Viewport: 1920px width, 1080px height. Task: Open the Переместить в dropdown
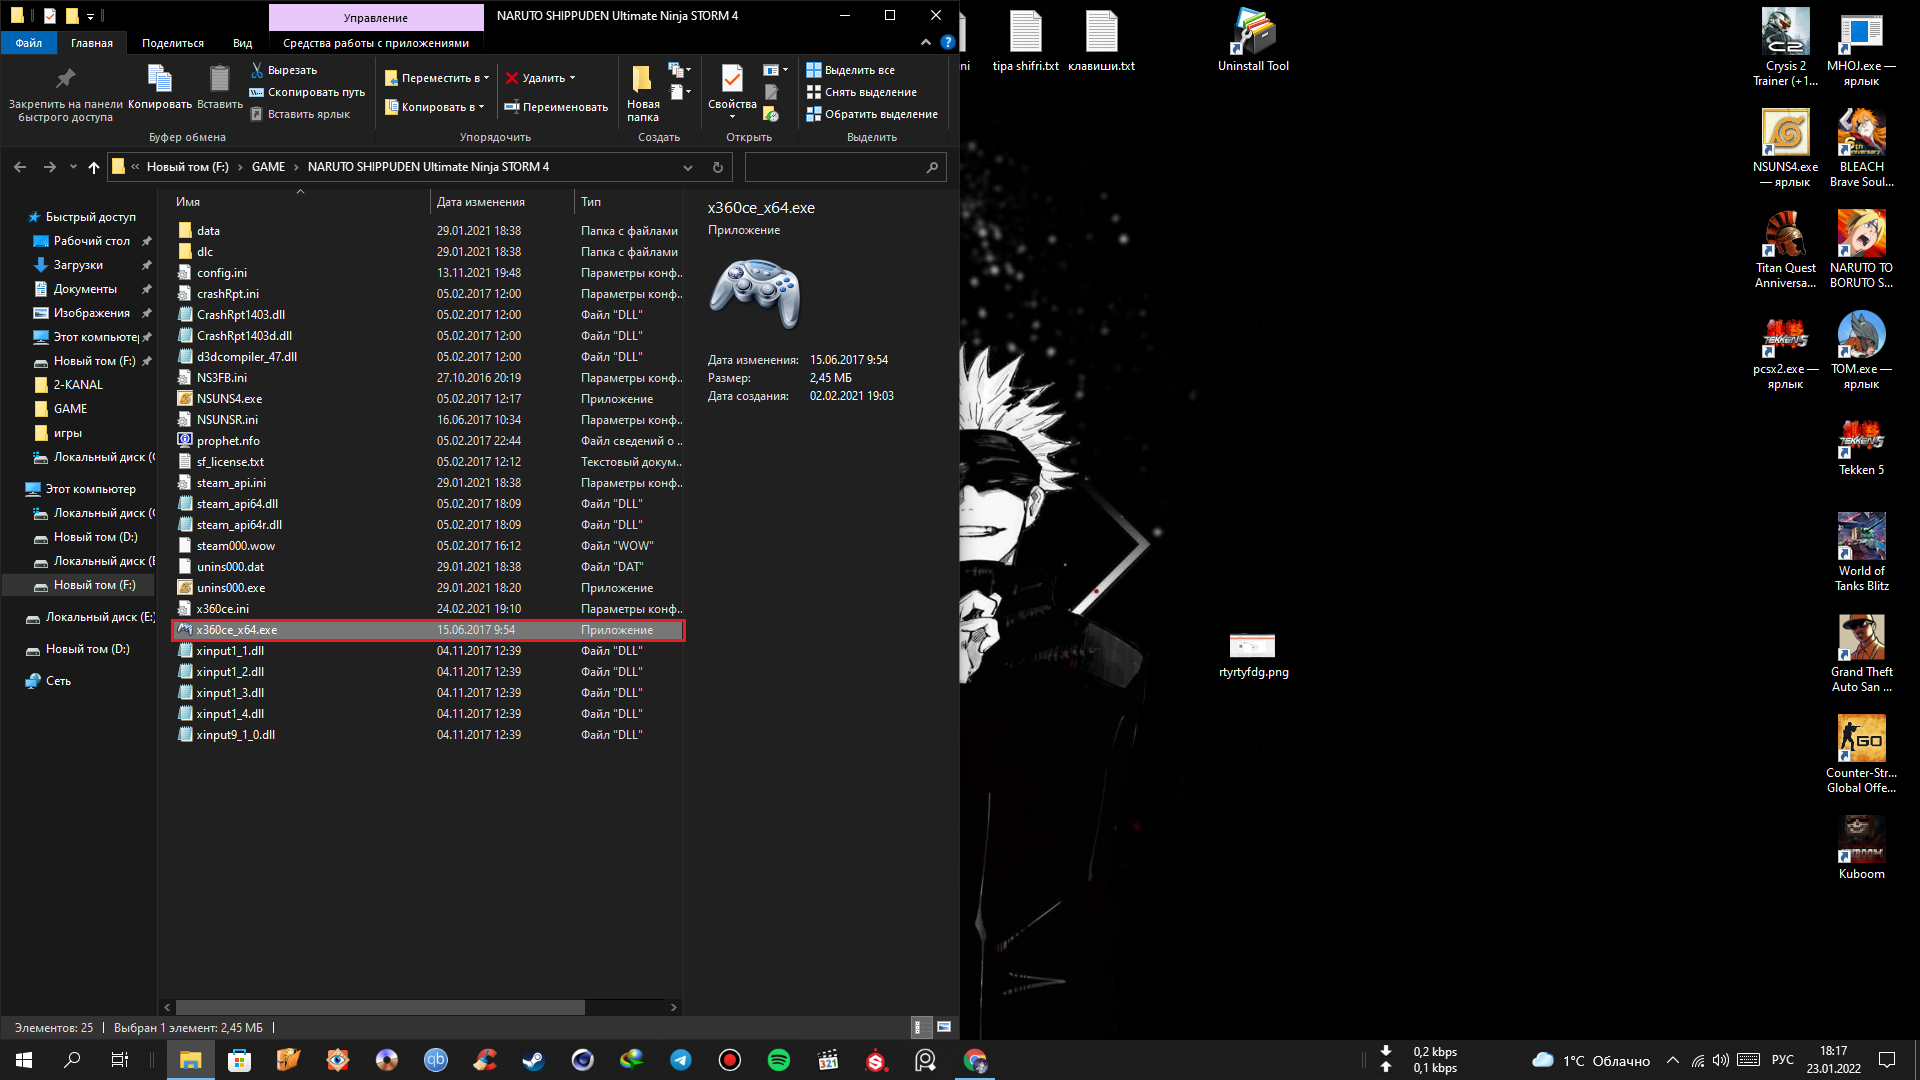point(437,78)
